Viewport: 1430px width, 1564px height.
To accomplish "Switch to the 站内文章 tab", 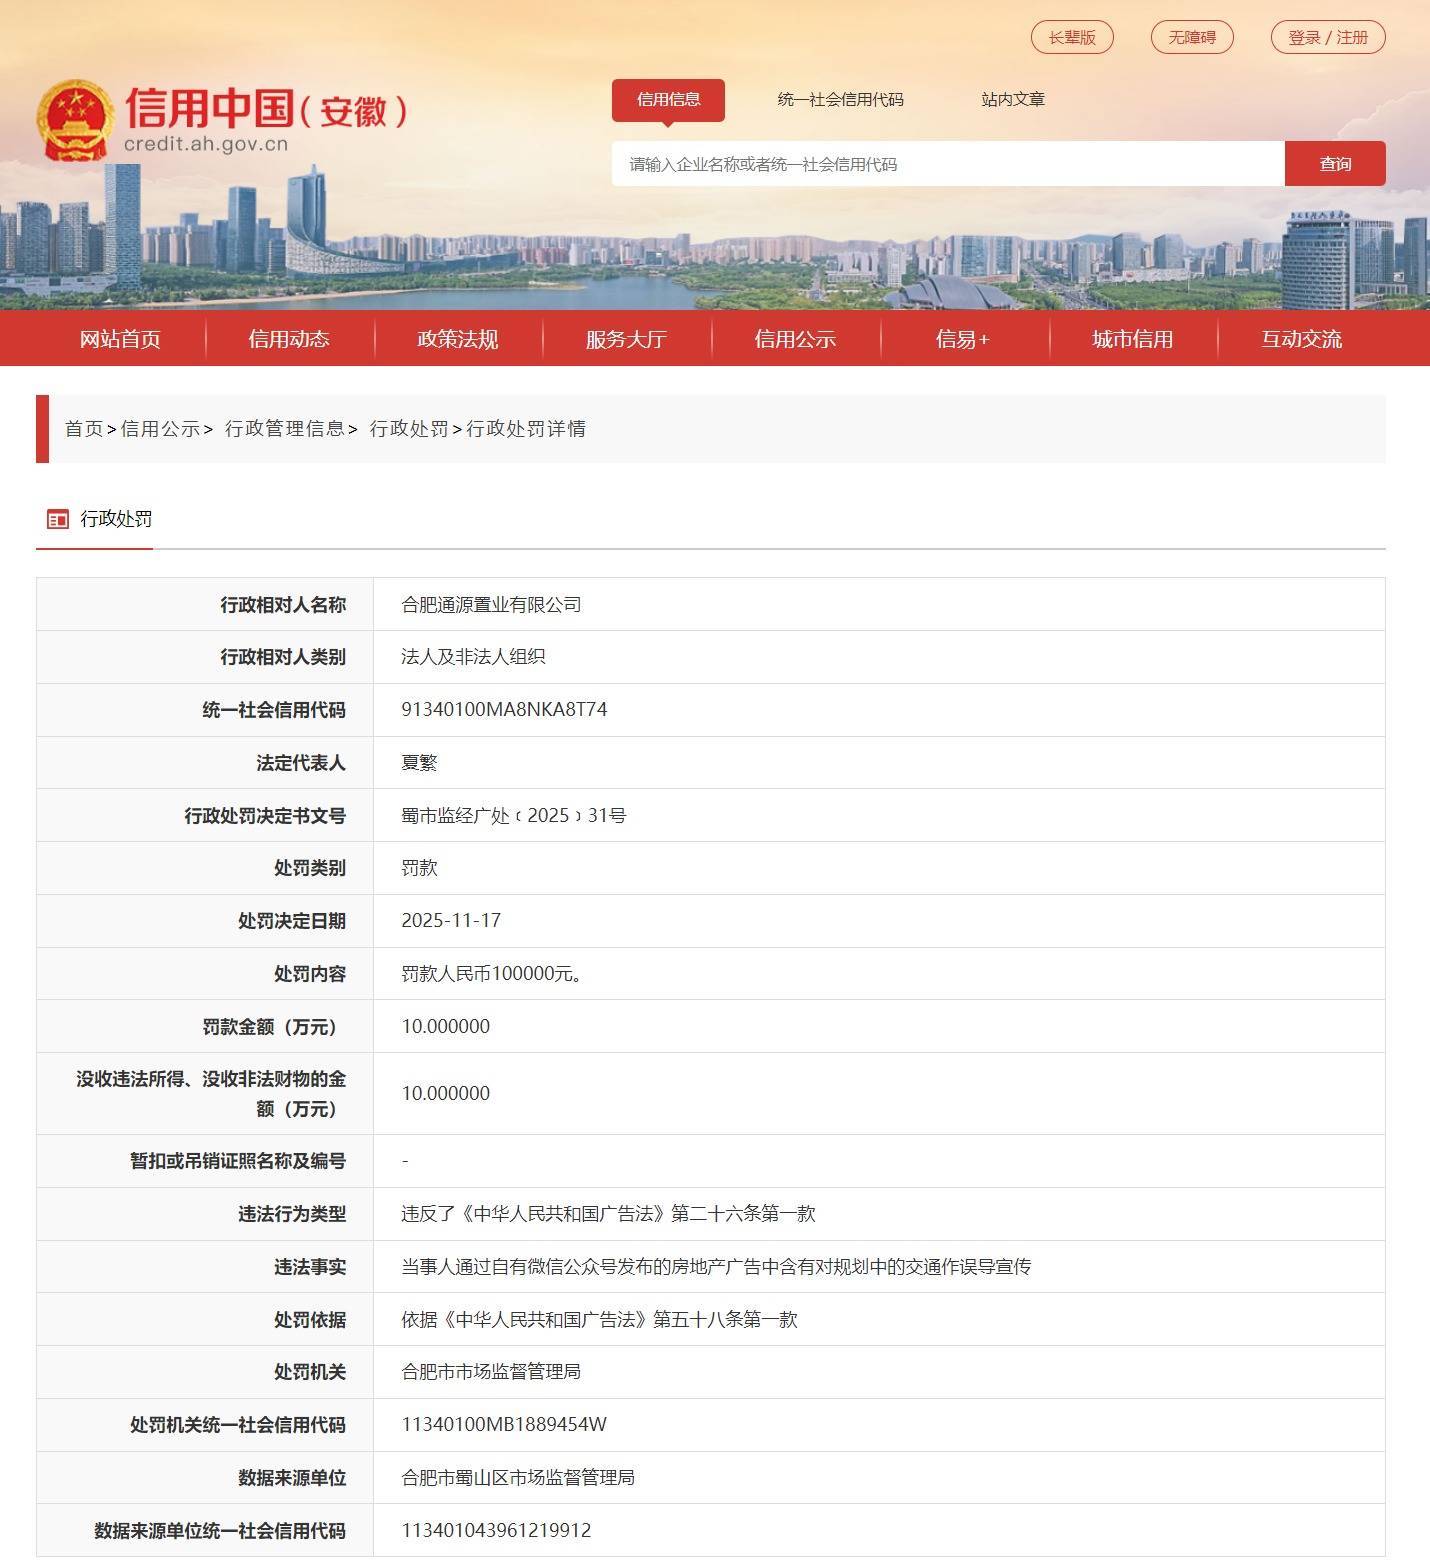I will coord(1013,100).
